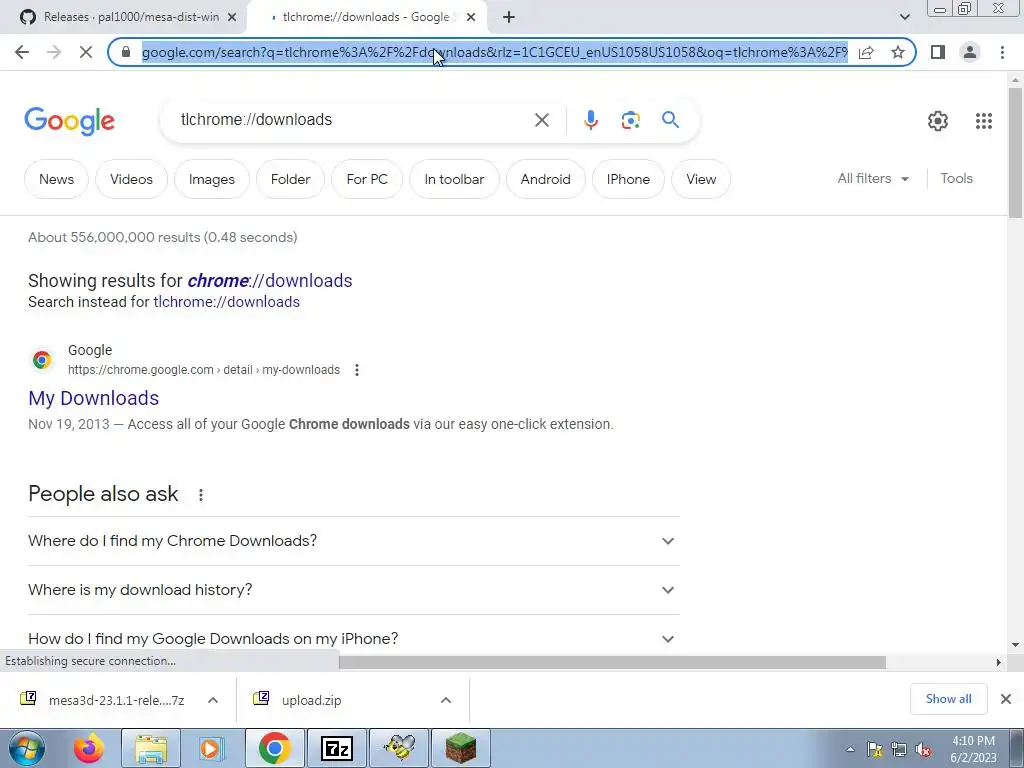Click the address bar URL text
Screen dimensions: 1024x768
click(495, 52)
